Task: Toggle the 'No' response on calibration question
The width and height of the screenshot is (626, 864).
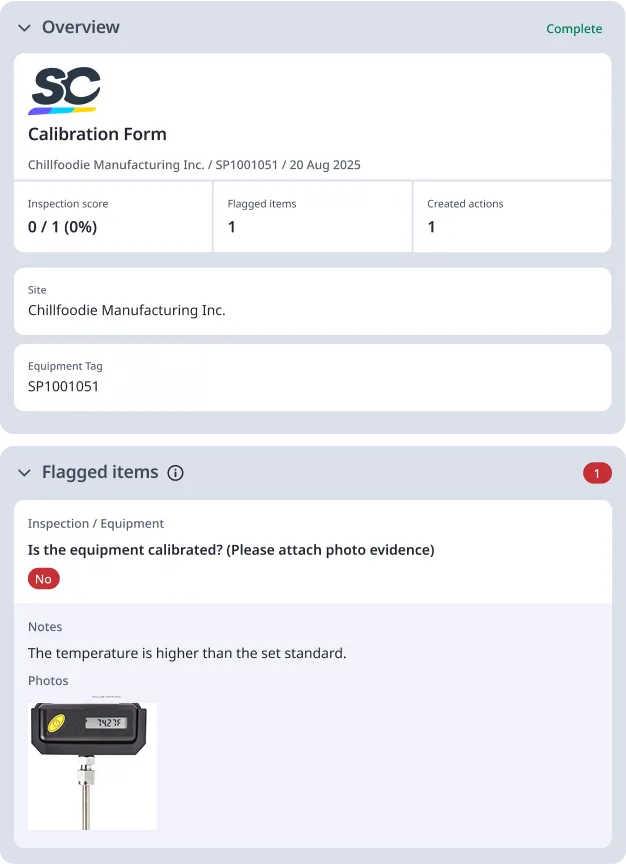Action: pyautogui.click(x=43, y=578)
